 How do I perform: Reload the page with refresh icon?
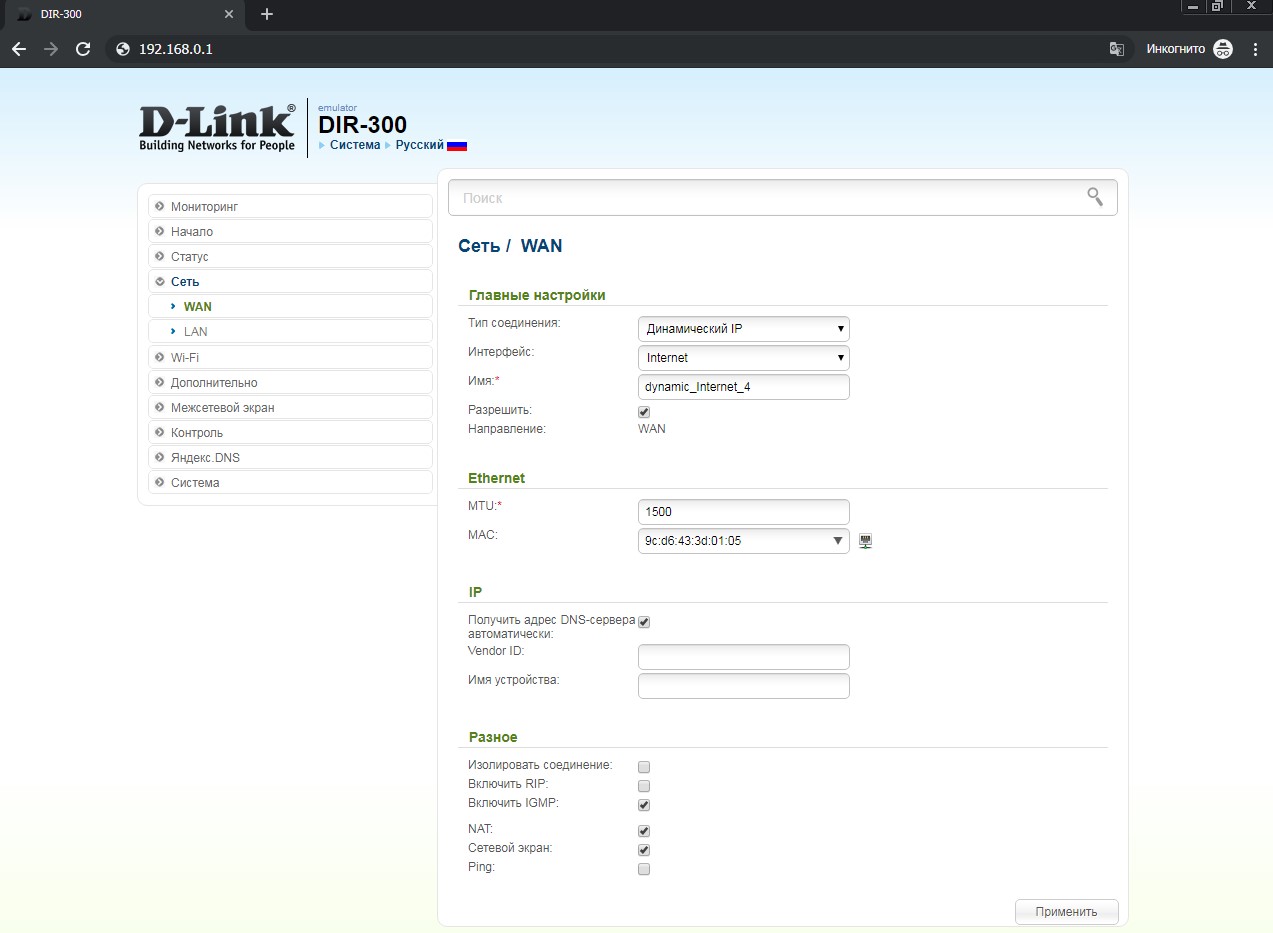[x=83, y=48]
